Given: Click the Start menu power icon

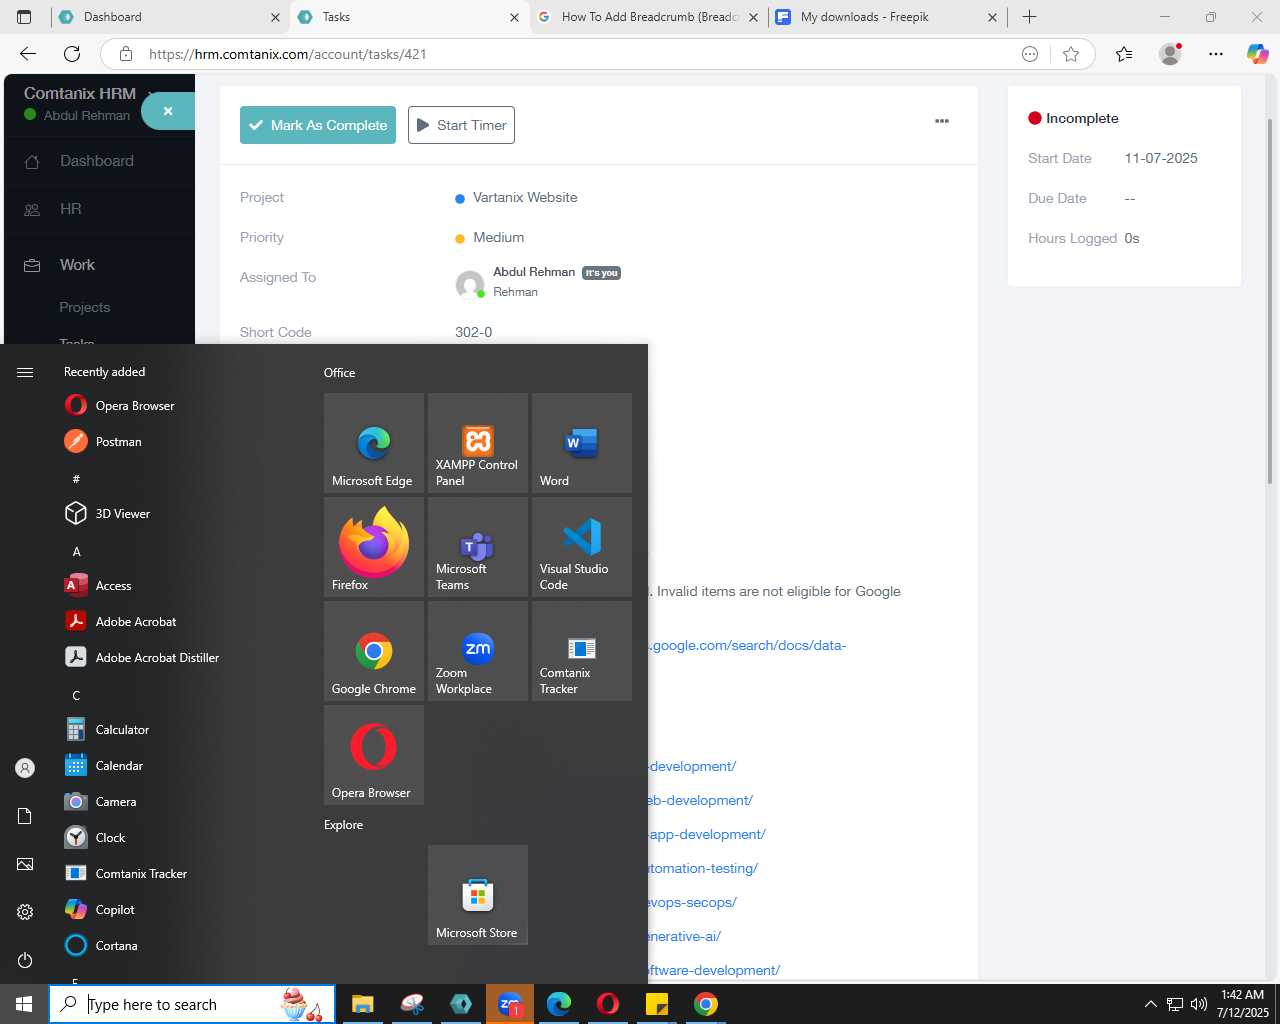Looking at the screenshot, I should click(x=25, y=960).
